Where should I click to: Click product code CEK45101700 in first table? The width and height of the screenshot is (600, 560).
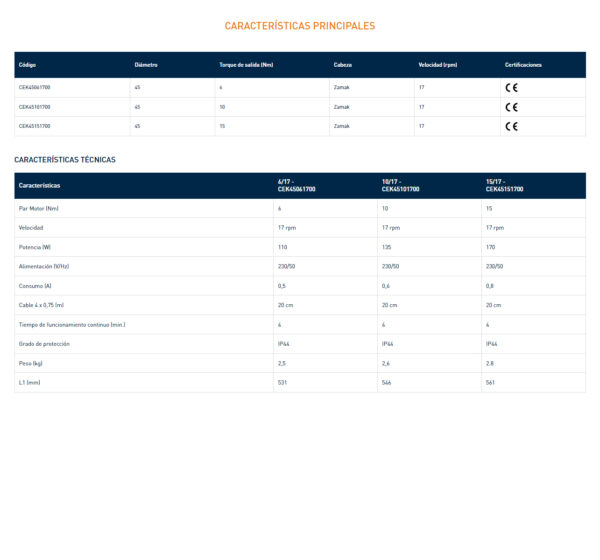pos(35,106)
